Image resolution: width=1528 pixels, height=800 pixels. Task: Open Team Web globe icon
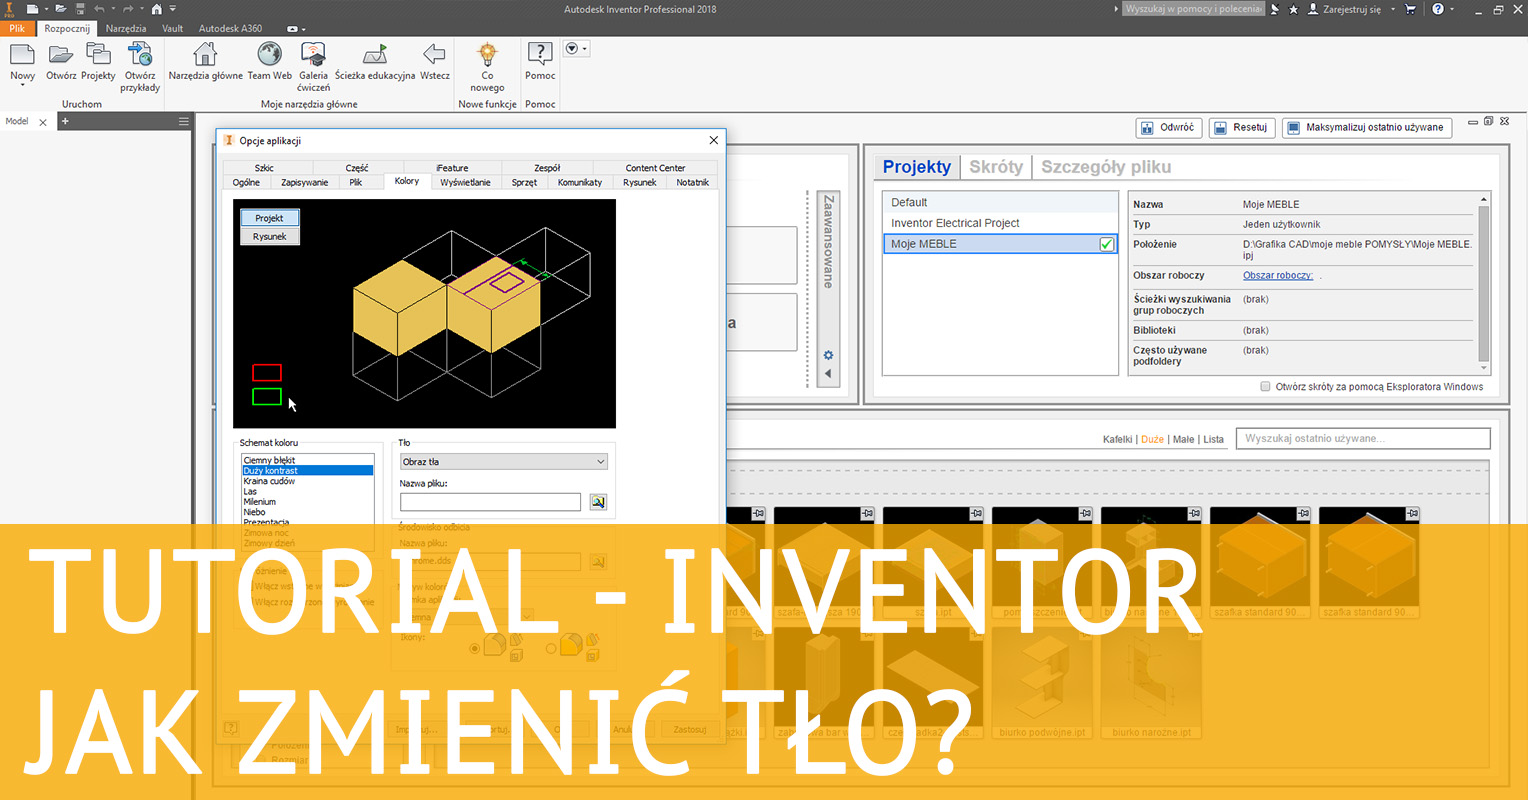pos(269,54)
